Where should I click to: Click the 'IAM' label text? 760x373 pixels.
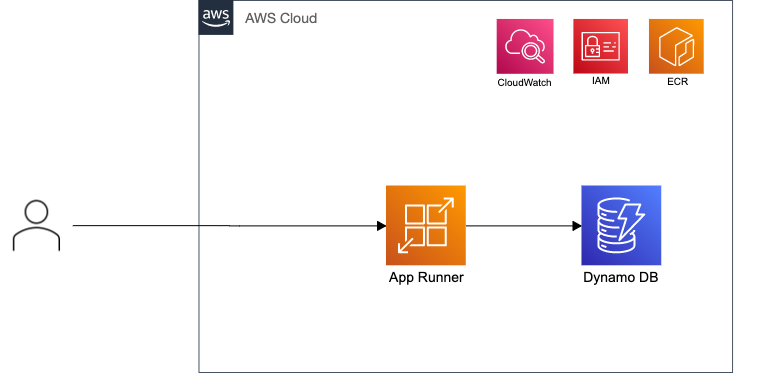click(x=601, y=81)
